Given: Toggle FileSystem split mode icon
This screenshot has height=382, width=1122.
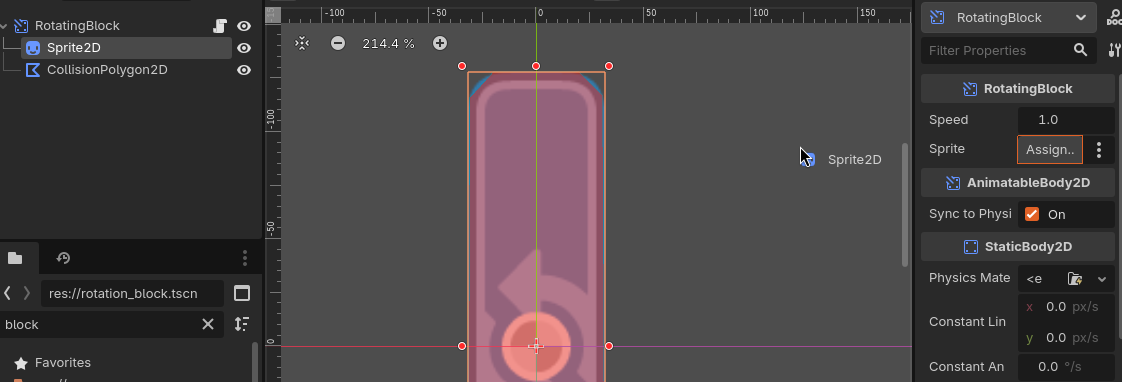Looking at the screenshot, I should 243,293.
